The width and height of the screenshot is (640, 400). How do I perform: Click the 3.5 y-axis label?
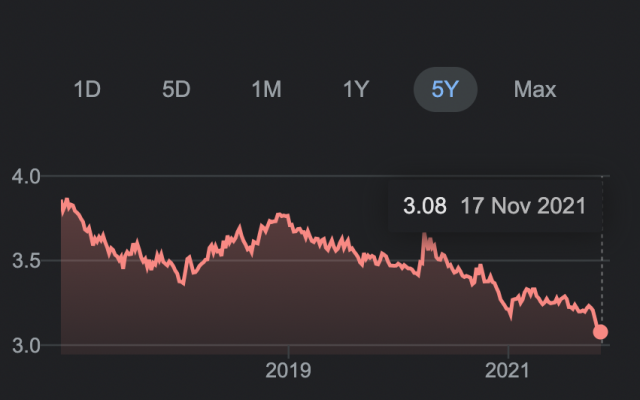(26, 261)
